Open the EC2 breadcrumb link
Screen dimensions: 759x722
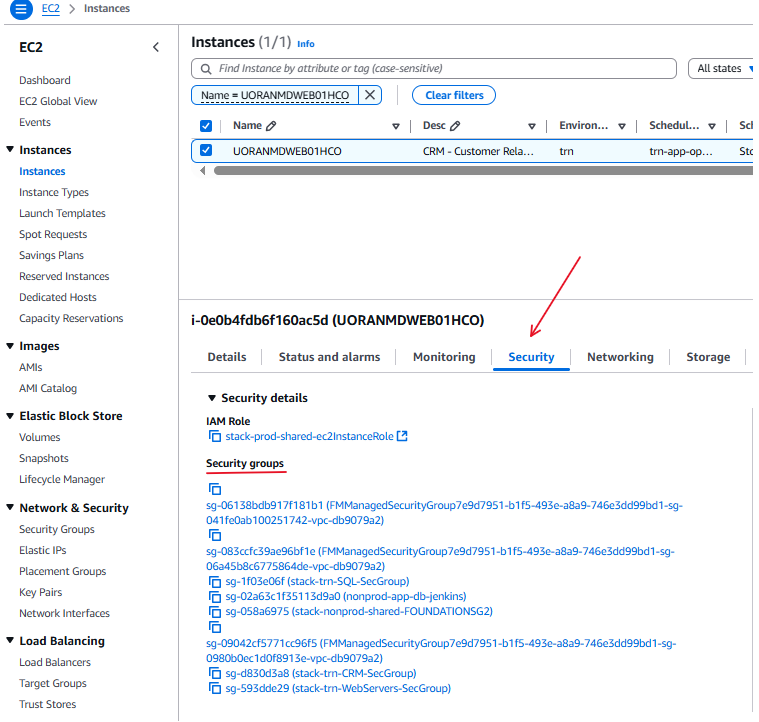[x=50, y=9]
